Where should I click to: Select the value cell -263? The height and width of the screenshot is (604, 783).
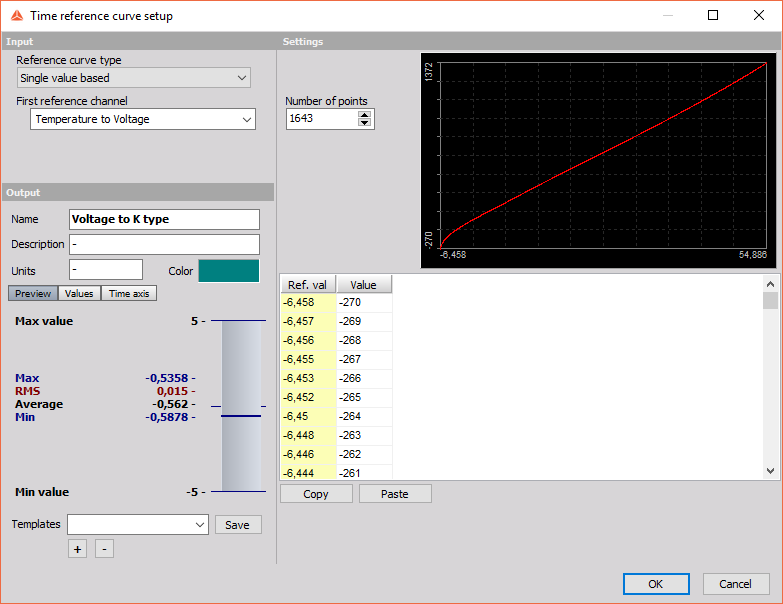pos(365,435)
